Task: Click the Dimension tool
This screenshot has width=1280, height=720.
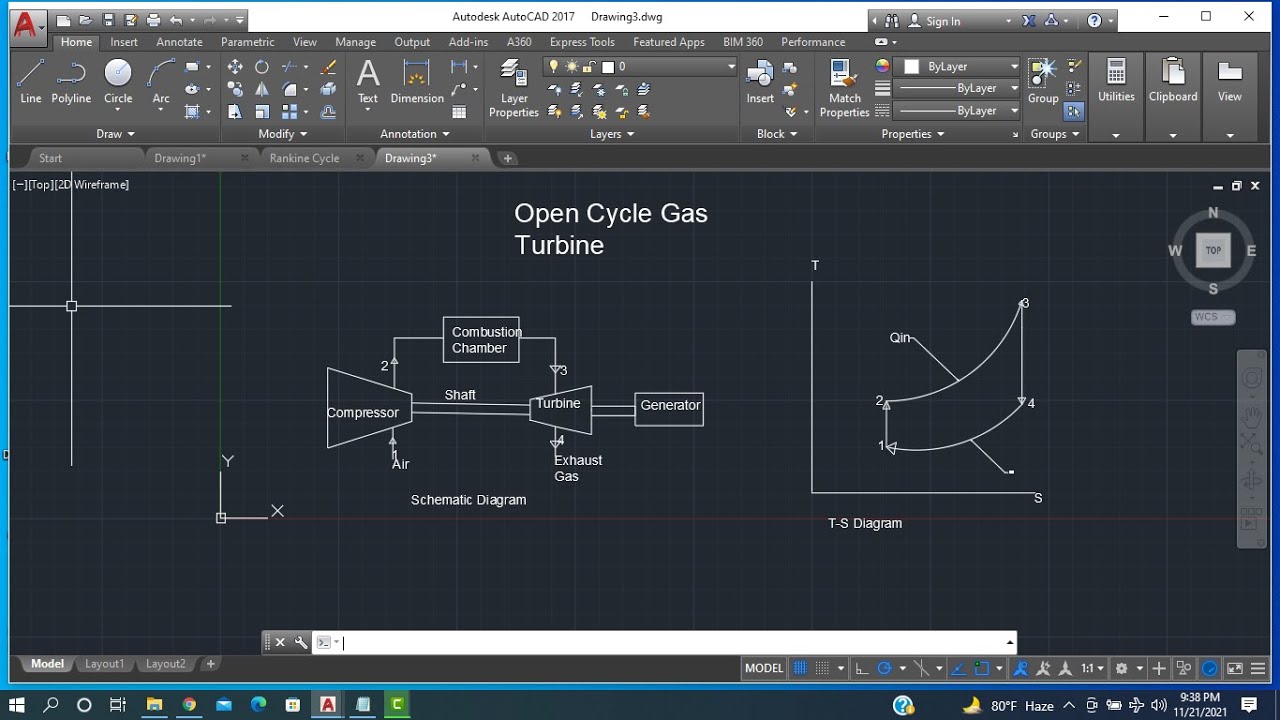Action: pyautogui.click(x=417, y=81)
